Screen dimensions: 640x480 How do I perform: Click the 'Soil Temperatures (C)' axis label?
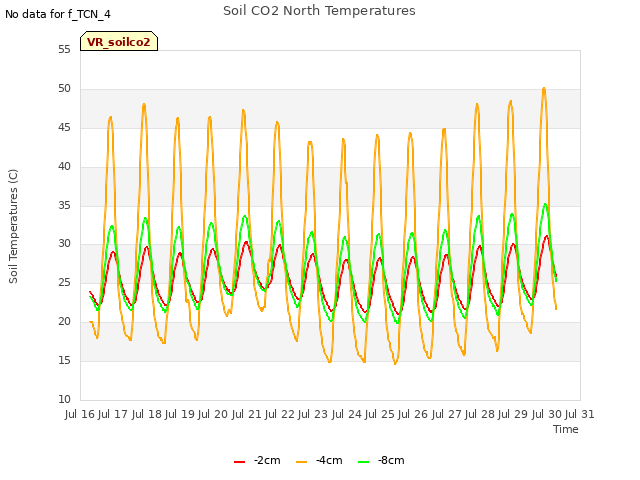[13, 226]
